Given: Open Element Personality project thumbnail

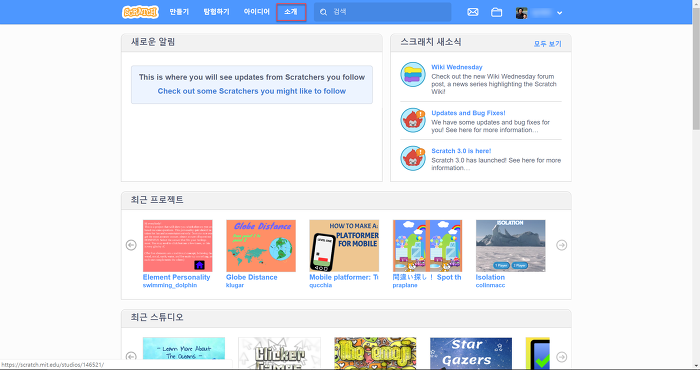Looking at the screenshot, I should (x=178, y=245).
